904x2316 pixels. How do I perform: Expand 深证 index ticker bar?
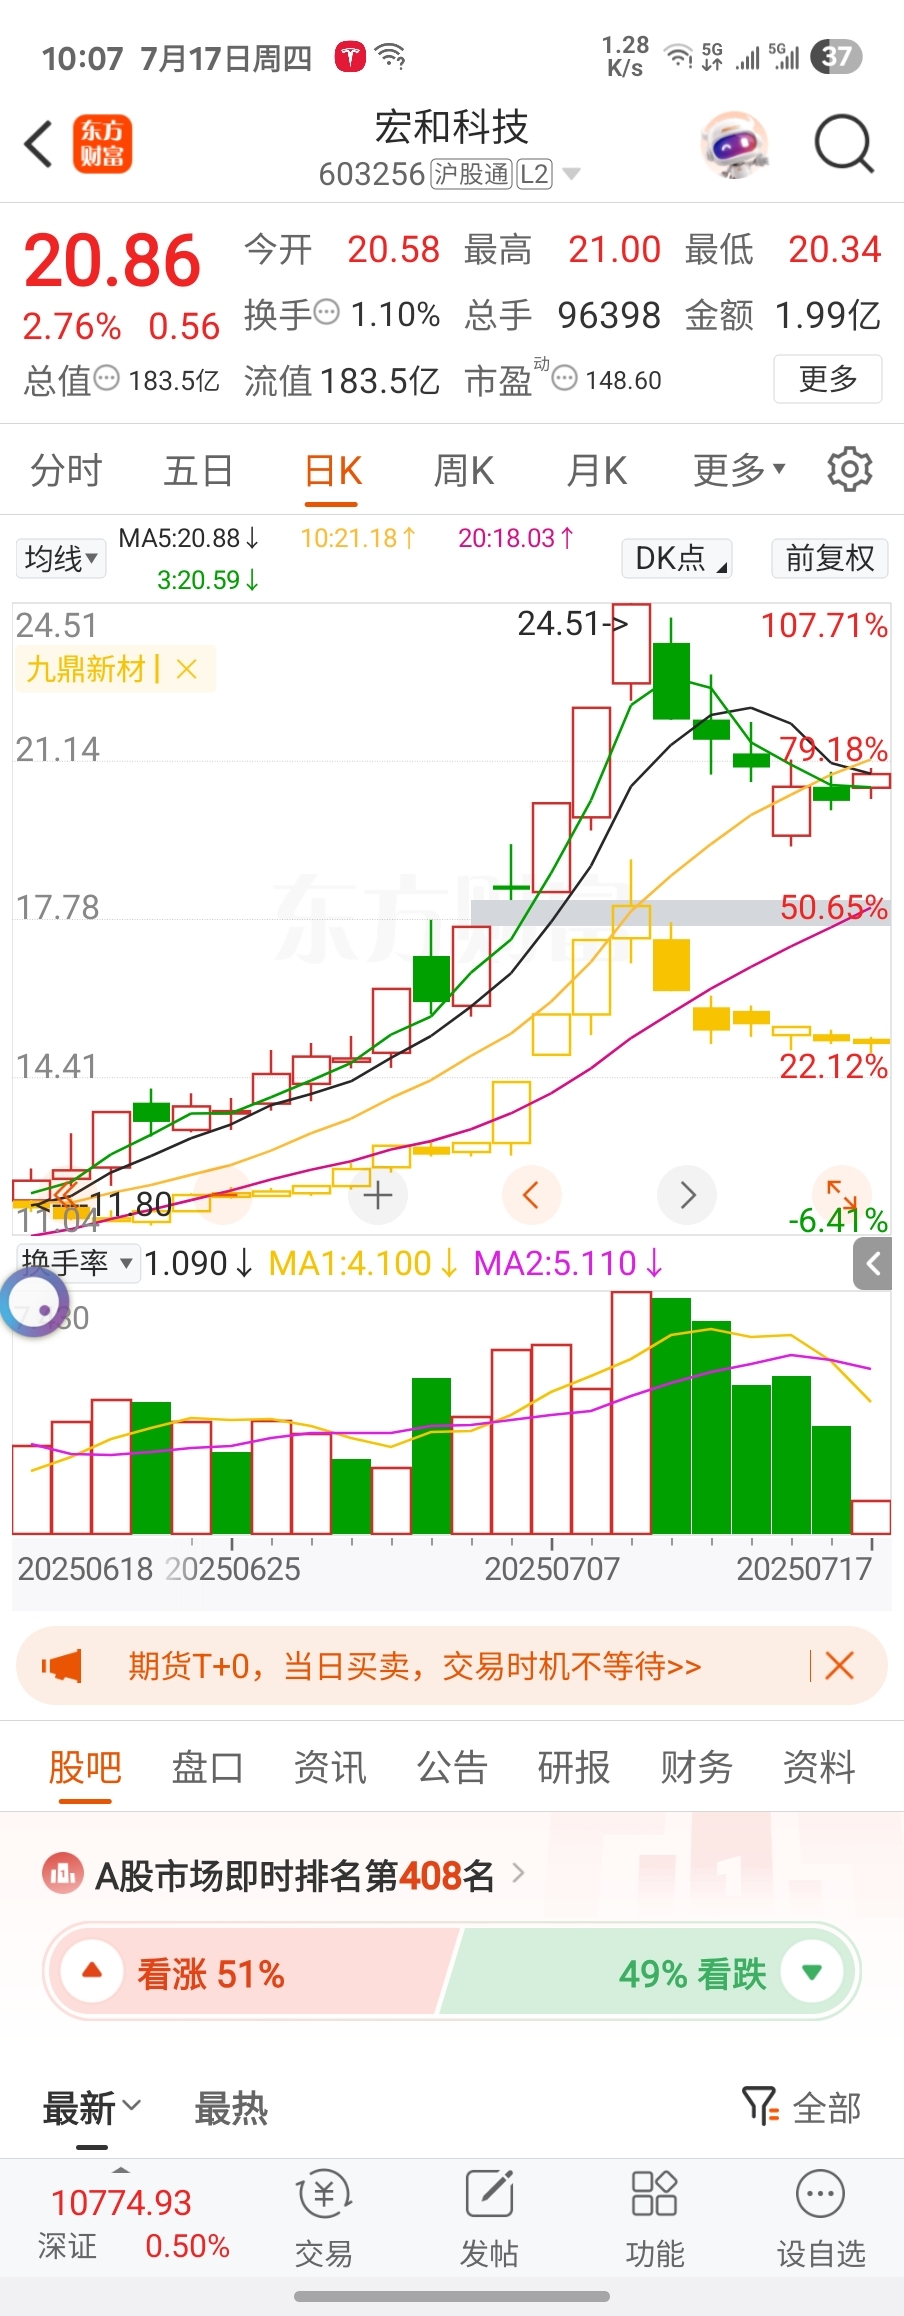coord(121,2169)
